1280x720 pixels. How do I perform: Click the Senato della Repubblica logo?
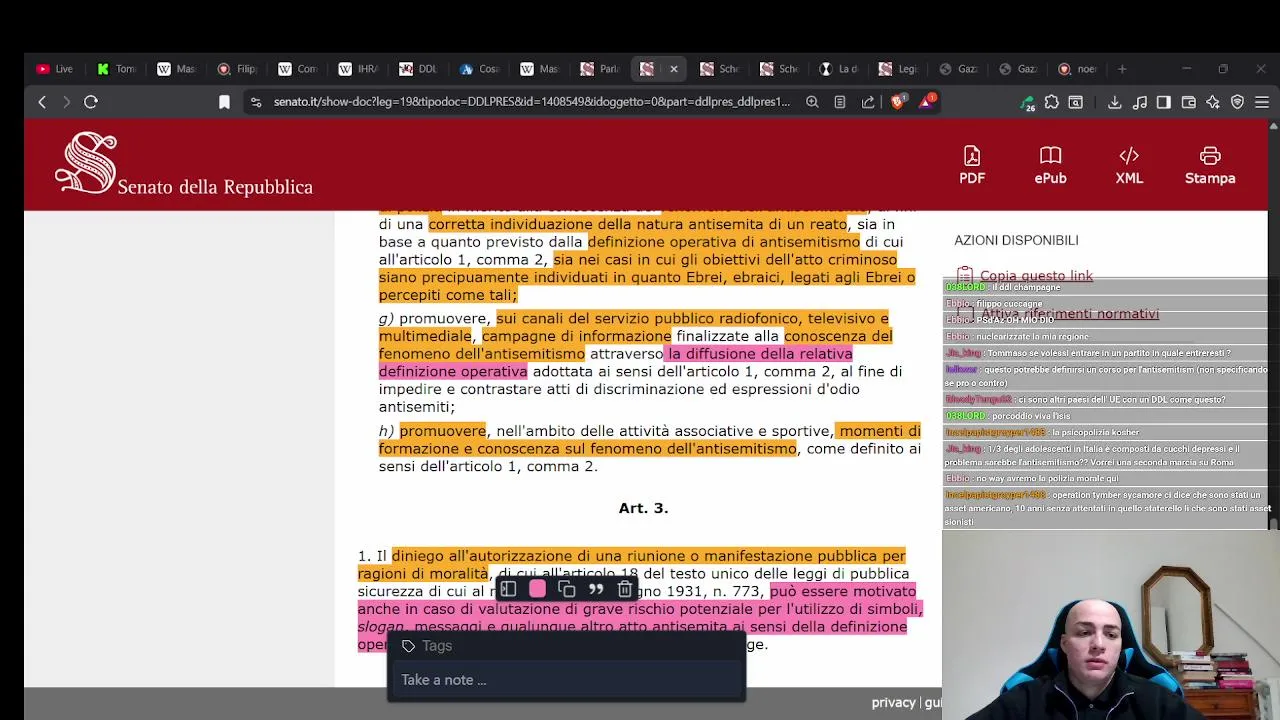pyautogui.click(x=184, y=164)
